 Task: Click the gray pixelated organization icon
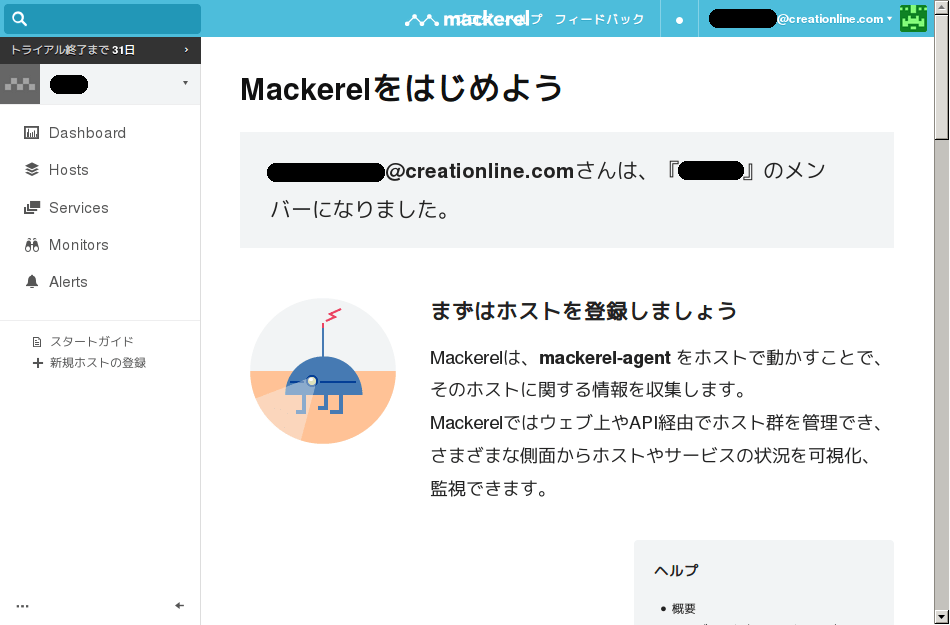(20, 84)
